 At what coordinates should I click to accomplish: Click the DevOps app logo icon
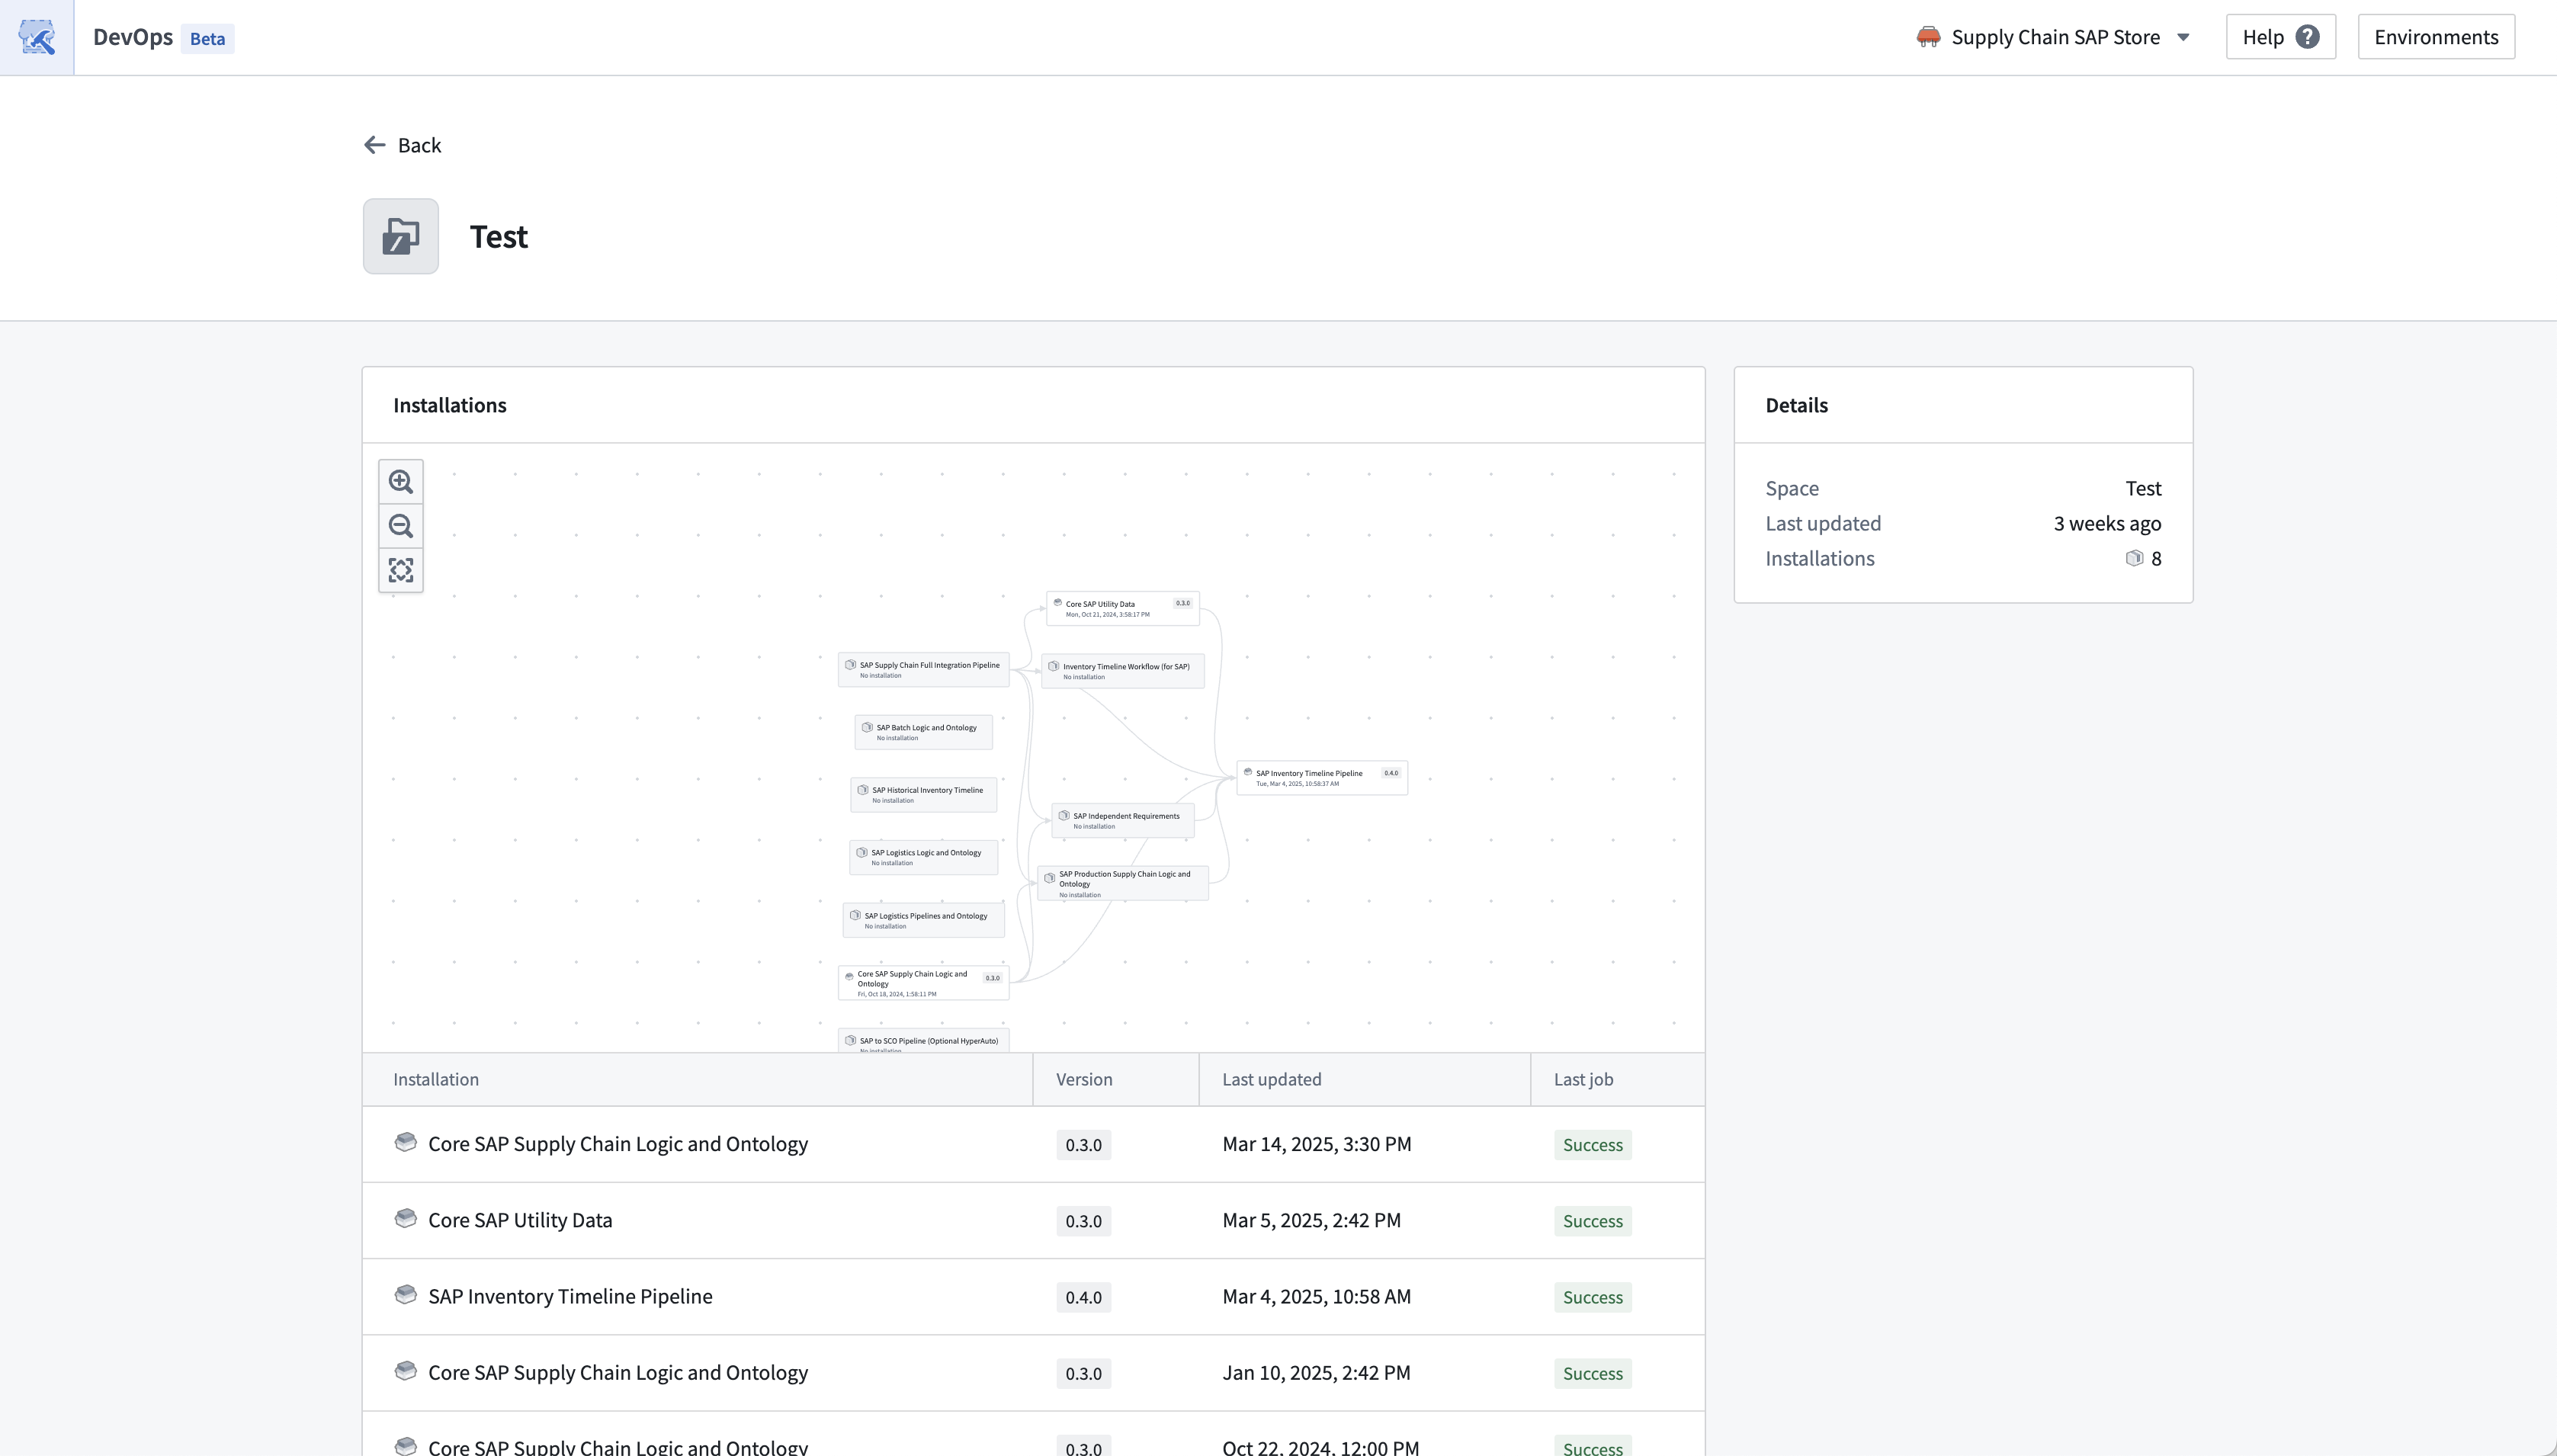tap(37, 38)
